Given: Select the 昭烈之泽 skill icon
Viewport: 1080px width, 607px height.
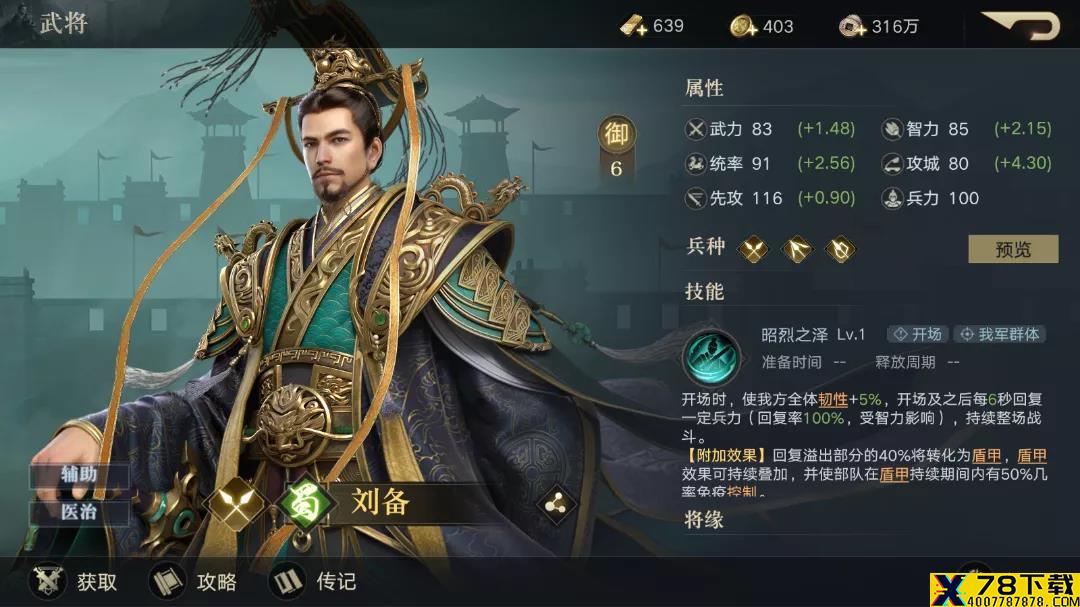Looking at the screenshot, I should coord(711,356).
